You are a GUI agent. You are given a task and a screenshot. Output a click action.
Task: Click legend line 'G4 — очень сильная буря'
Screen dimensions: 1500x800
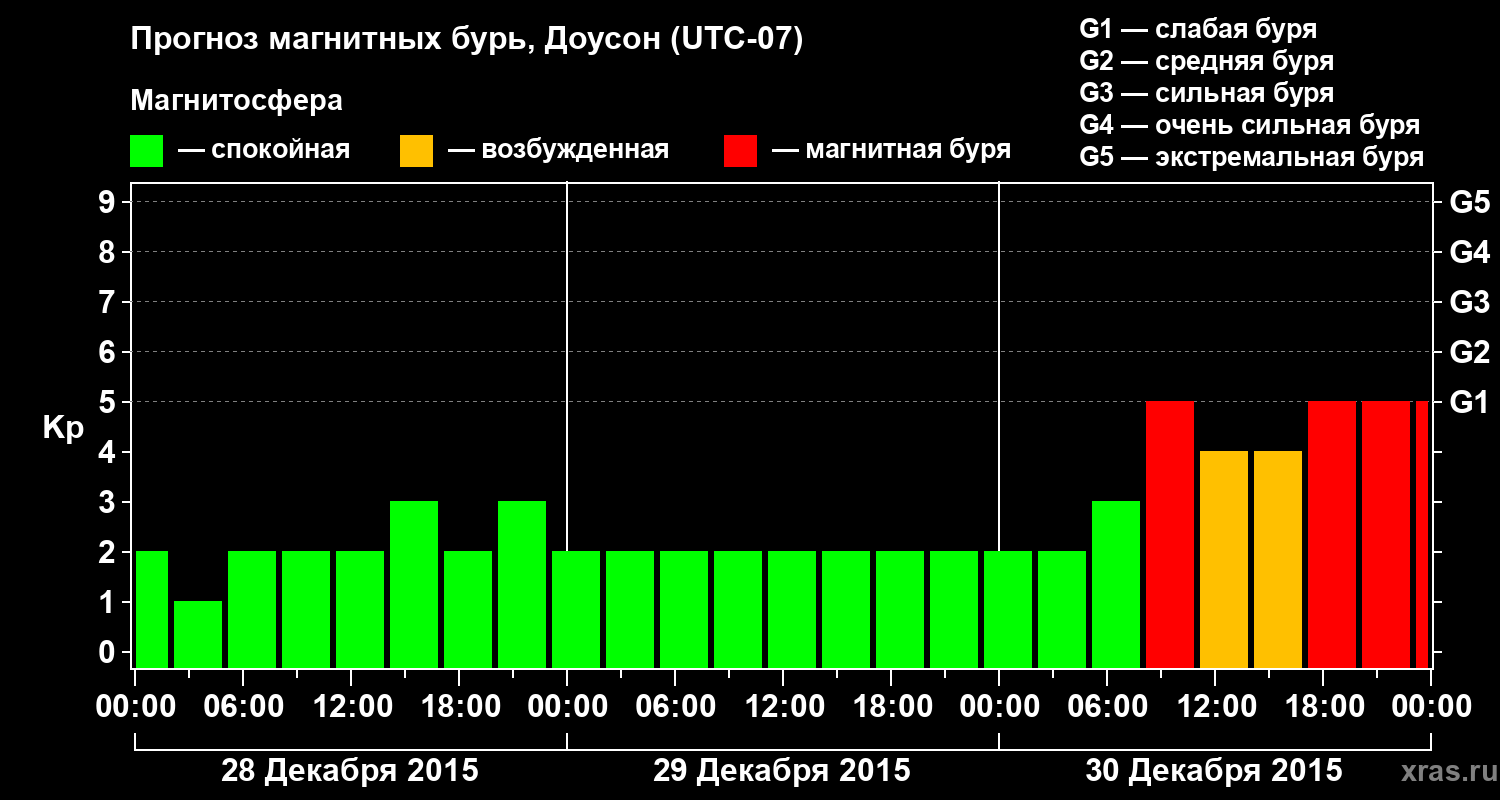click(1250, 125)
